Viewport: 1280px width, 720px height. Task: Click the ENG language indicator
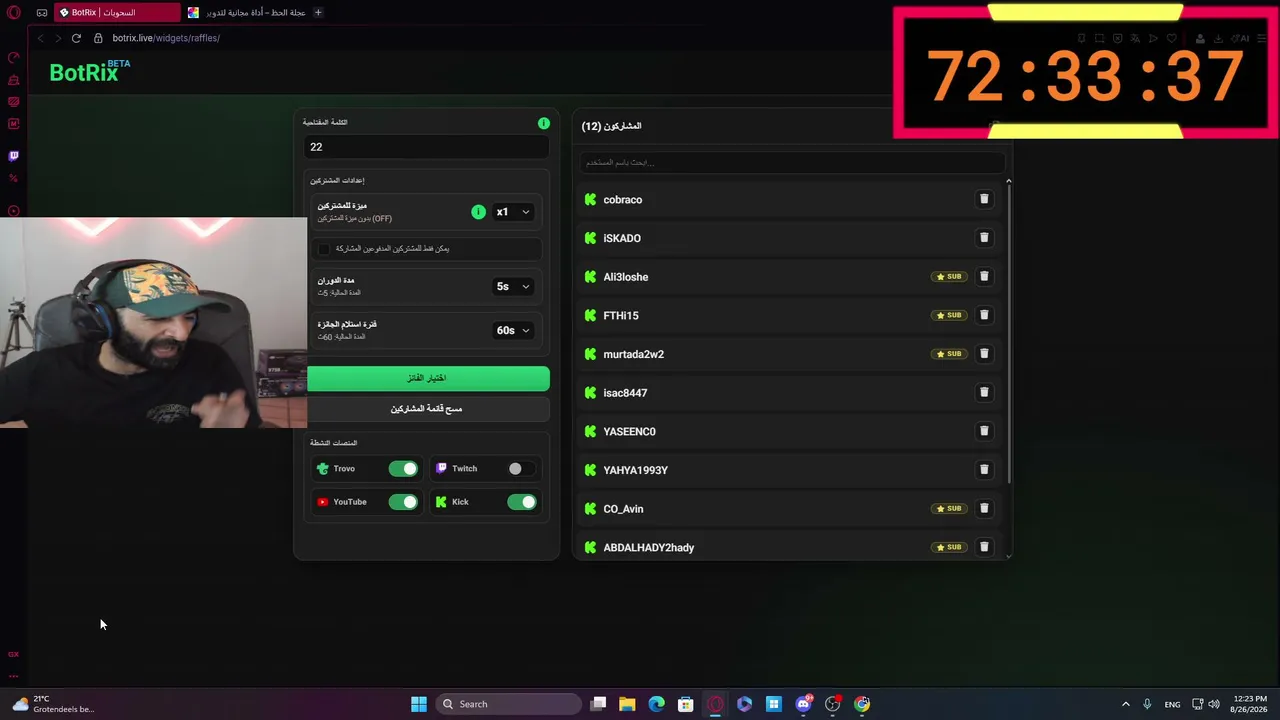1172,704
